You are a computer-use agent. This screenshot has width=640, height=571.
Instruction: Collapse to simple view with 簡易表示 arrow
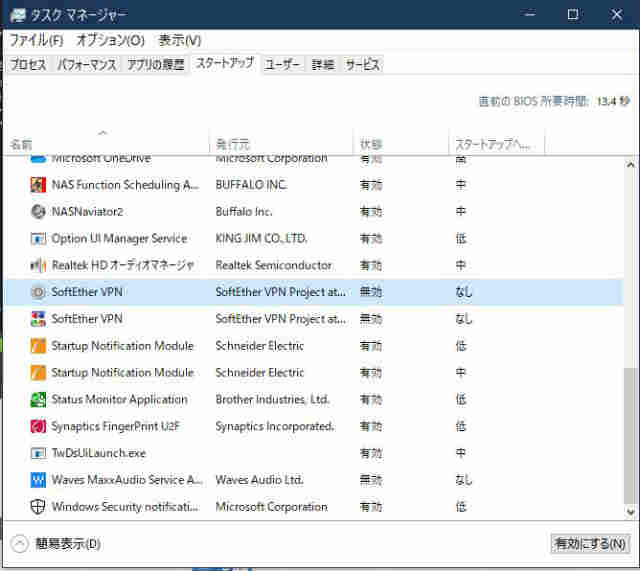point(19,544)
